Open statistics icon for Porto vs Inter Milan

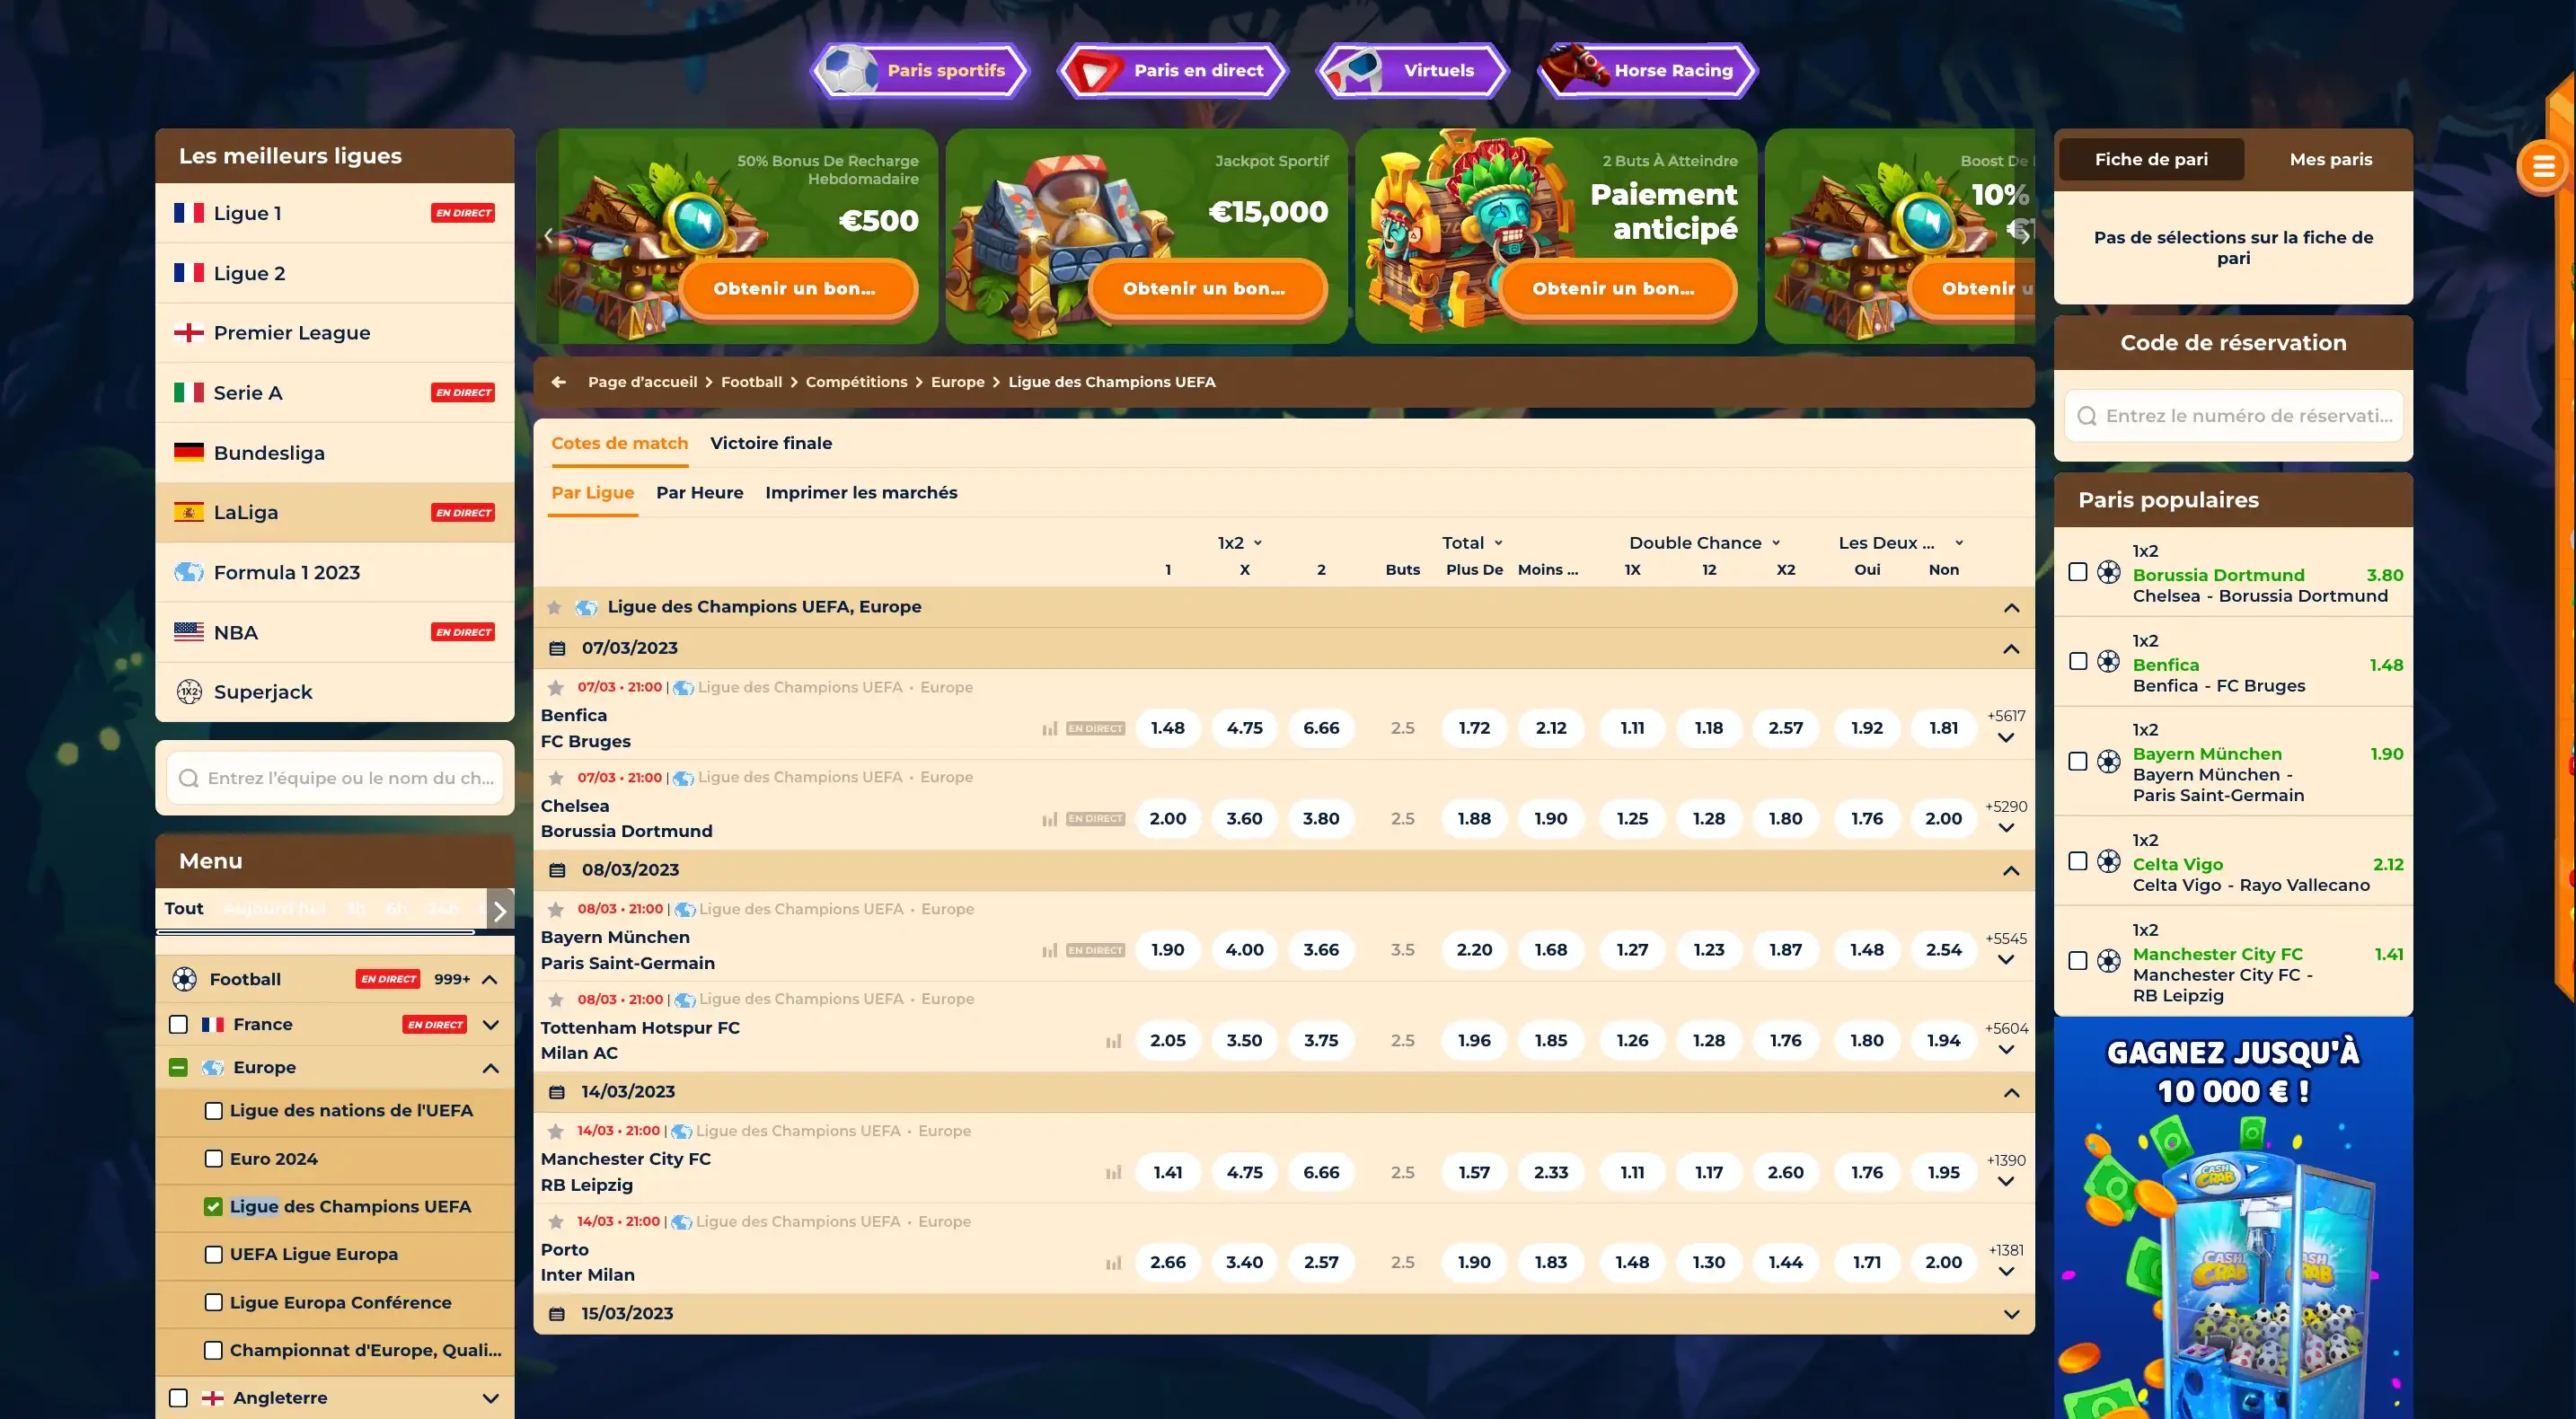pyautogui.click(x=1113, y=1263)
